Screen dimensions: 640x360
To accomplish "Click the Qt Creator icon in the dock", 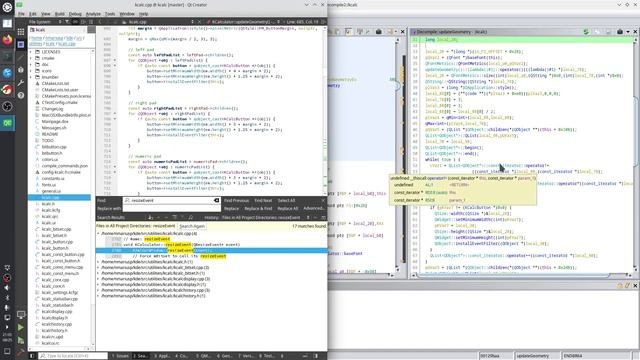I will pos(7,123).
